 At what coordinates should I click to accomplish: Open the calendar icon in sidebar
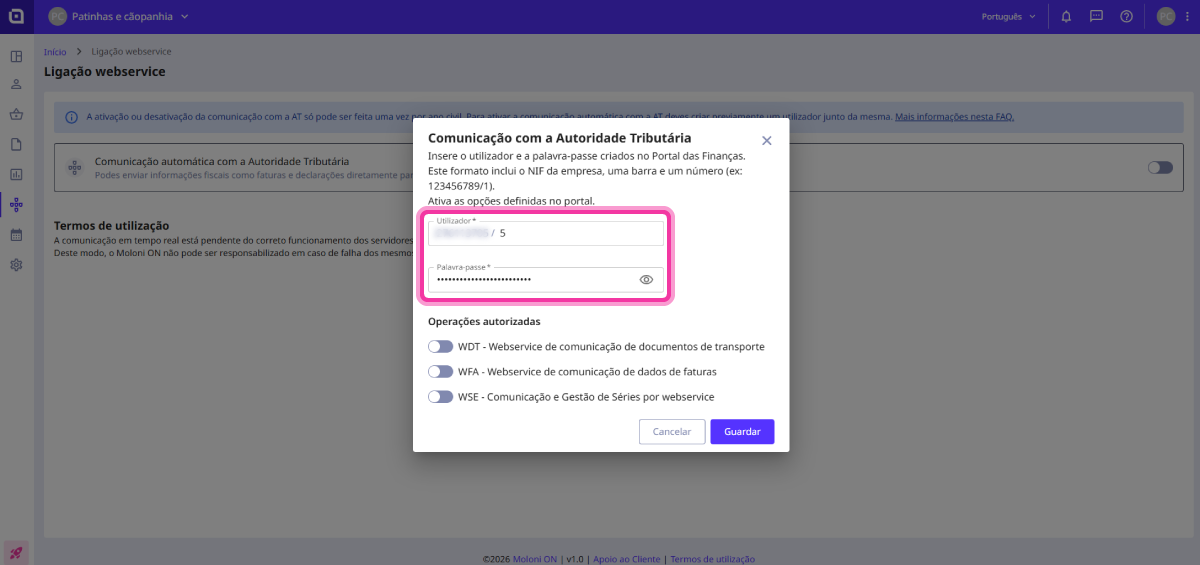tap(16, 235)
